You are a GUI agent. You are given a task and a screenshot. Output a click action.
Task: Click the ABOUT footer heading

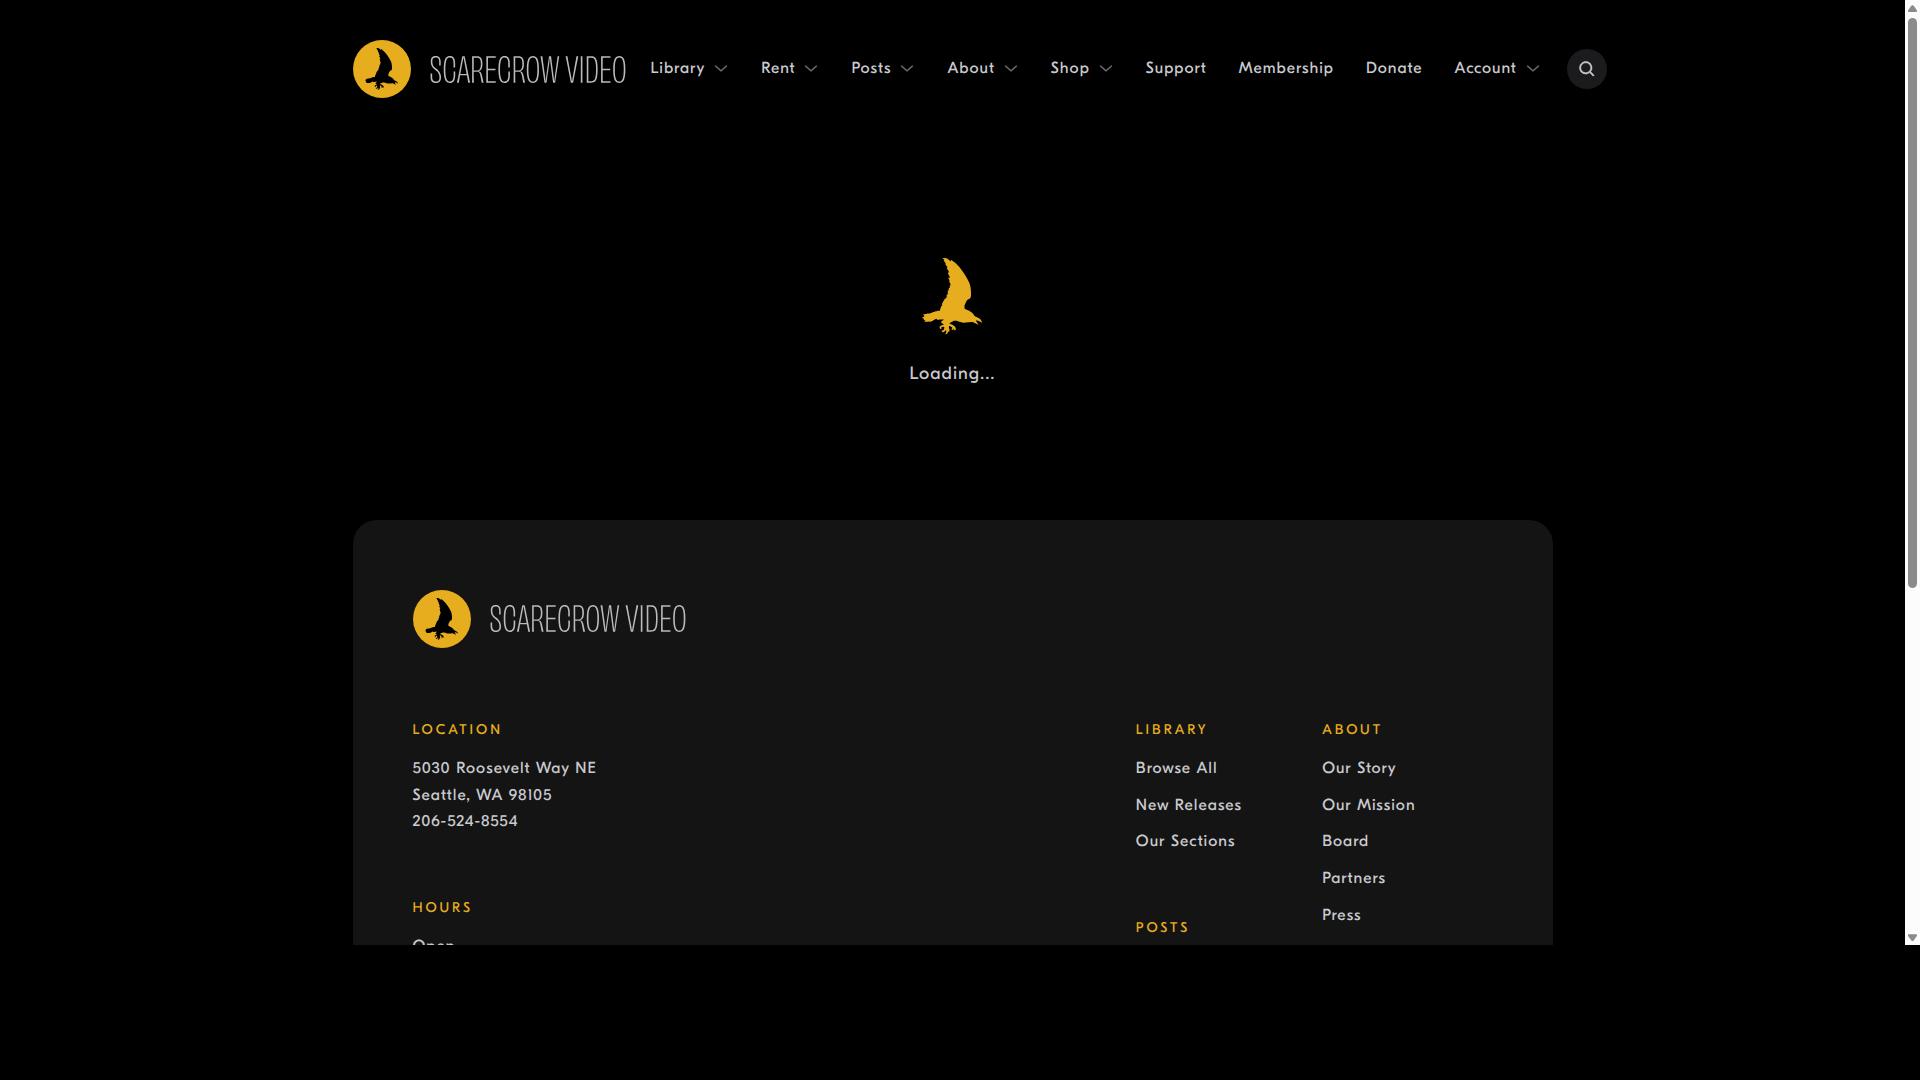(1351, 729)
